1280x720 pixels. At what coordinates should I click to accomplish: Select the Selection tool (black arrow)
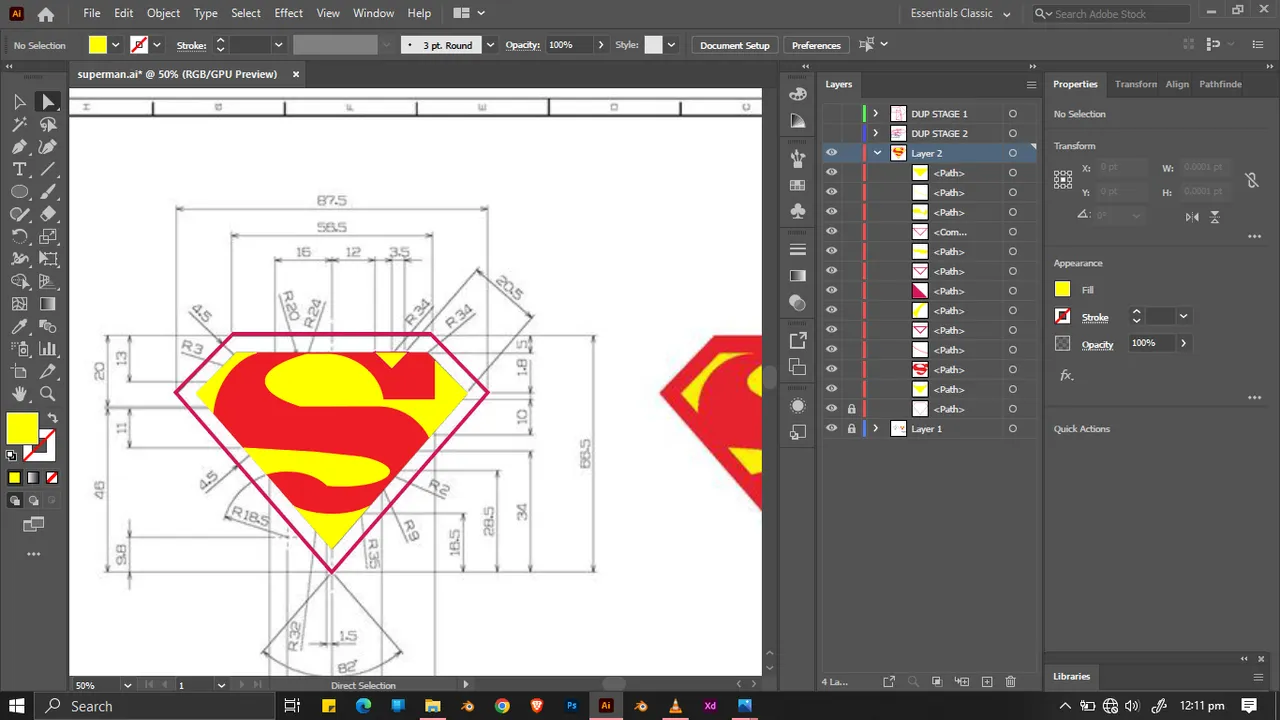[19, 101]
